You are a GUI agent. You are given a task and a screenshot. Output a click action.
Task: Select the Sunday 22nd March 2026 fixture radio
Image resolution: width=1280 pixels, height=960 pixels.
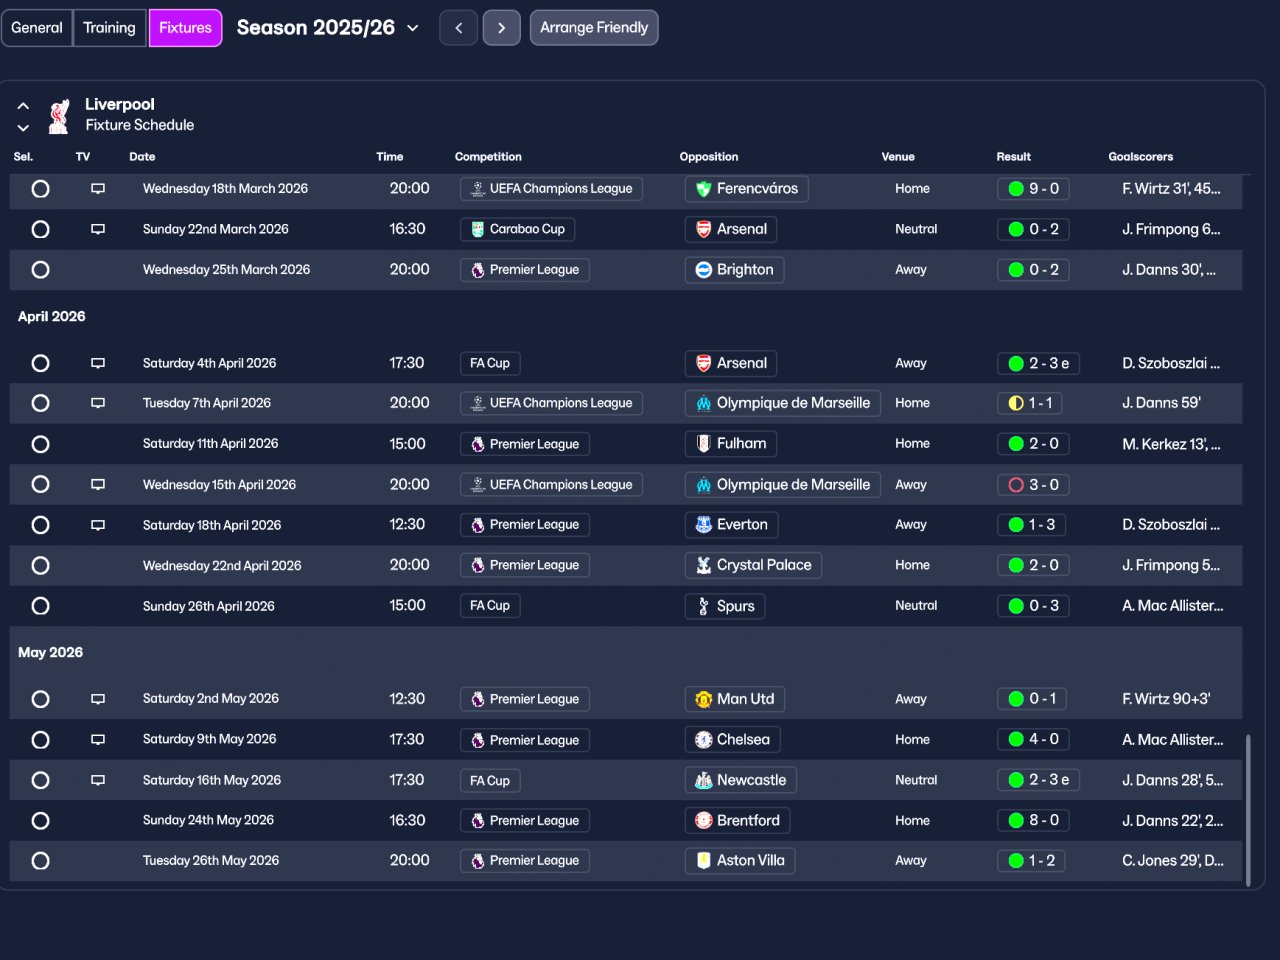click(x=40, y=229)
